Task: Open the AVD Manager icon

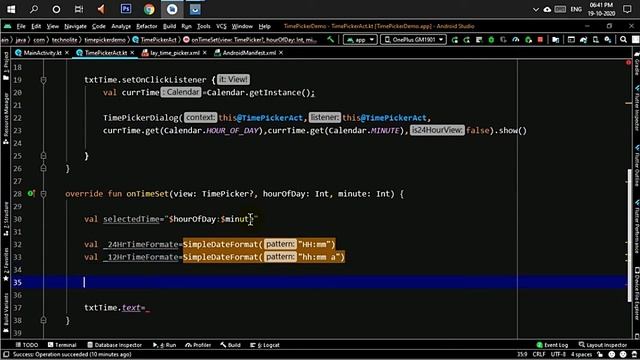Action: click(596, 40)
